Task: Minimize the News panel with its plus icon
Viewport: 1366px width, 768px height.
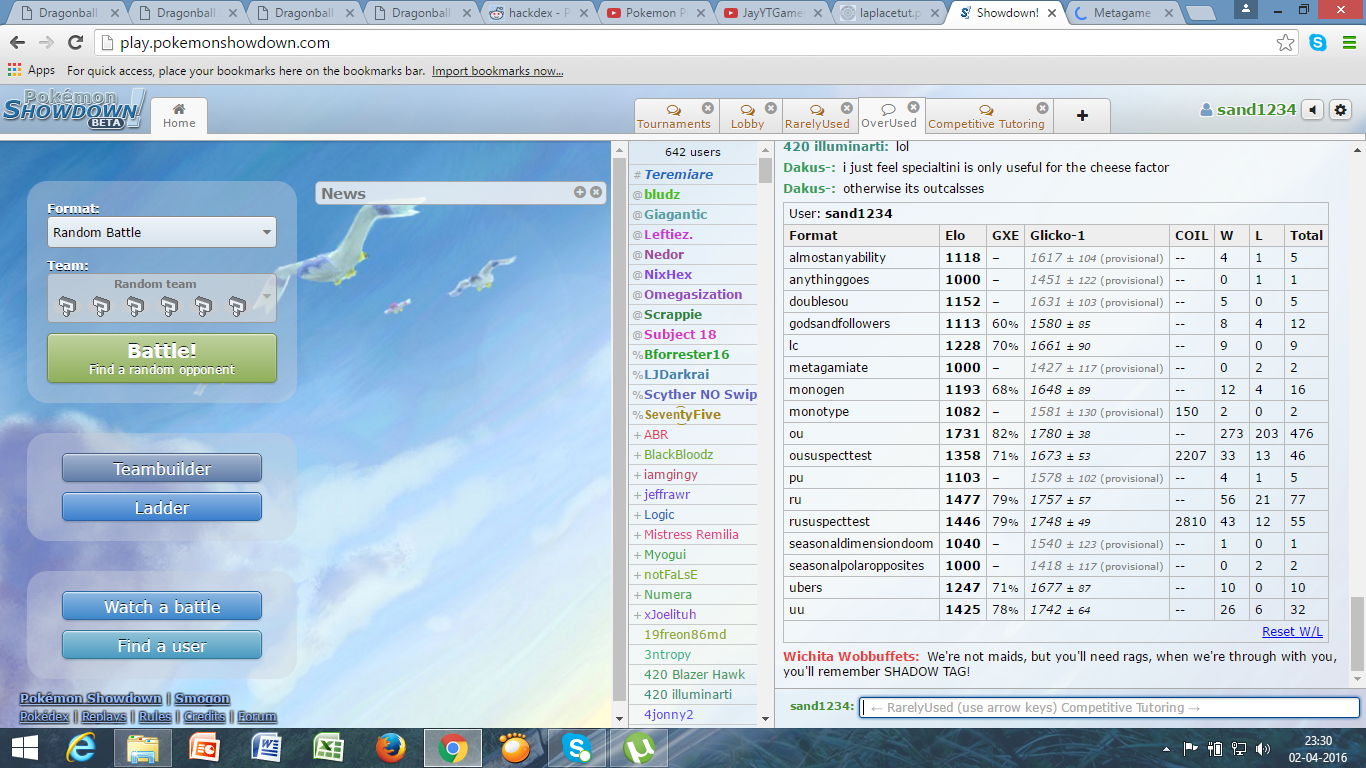Action: click(x=578, y=193)
